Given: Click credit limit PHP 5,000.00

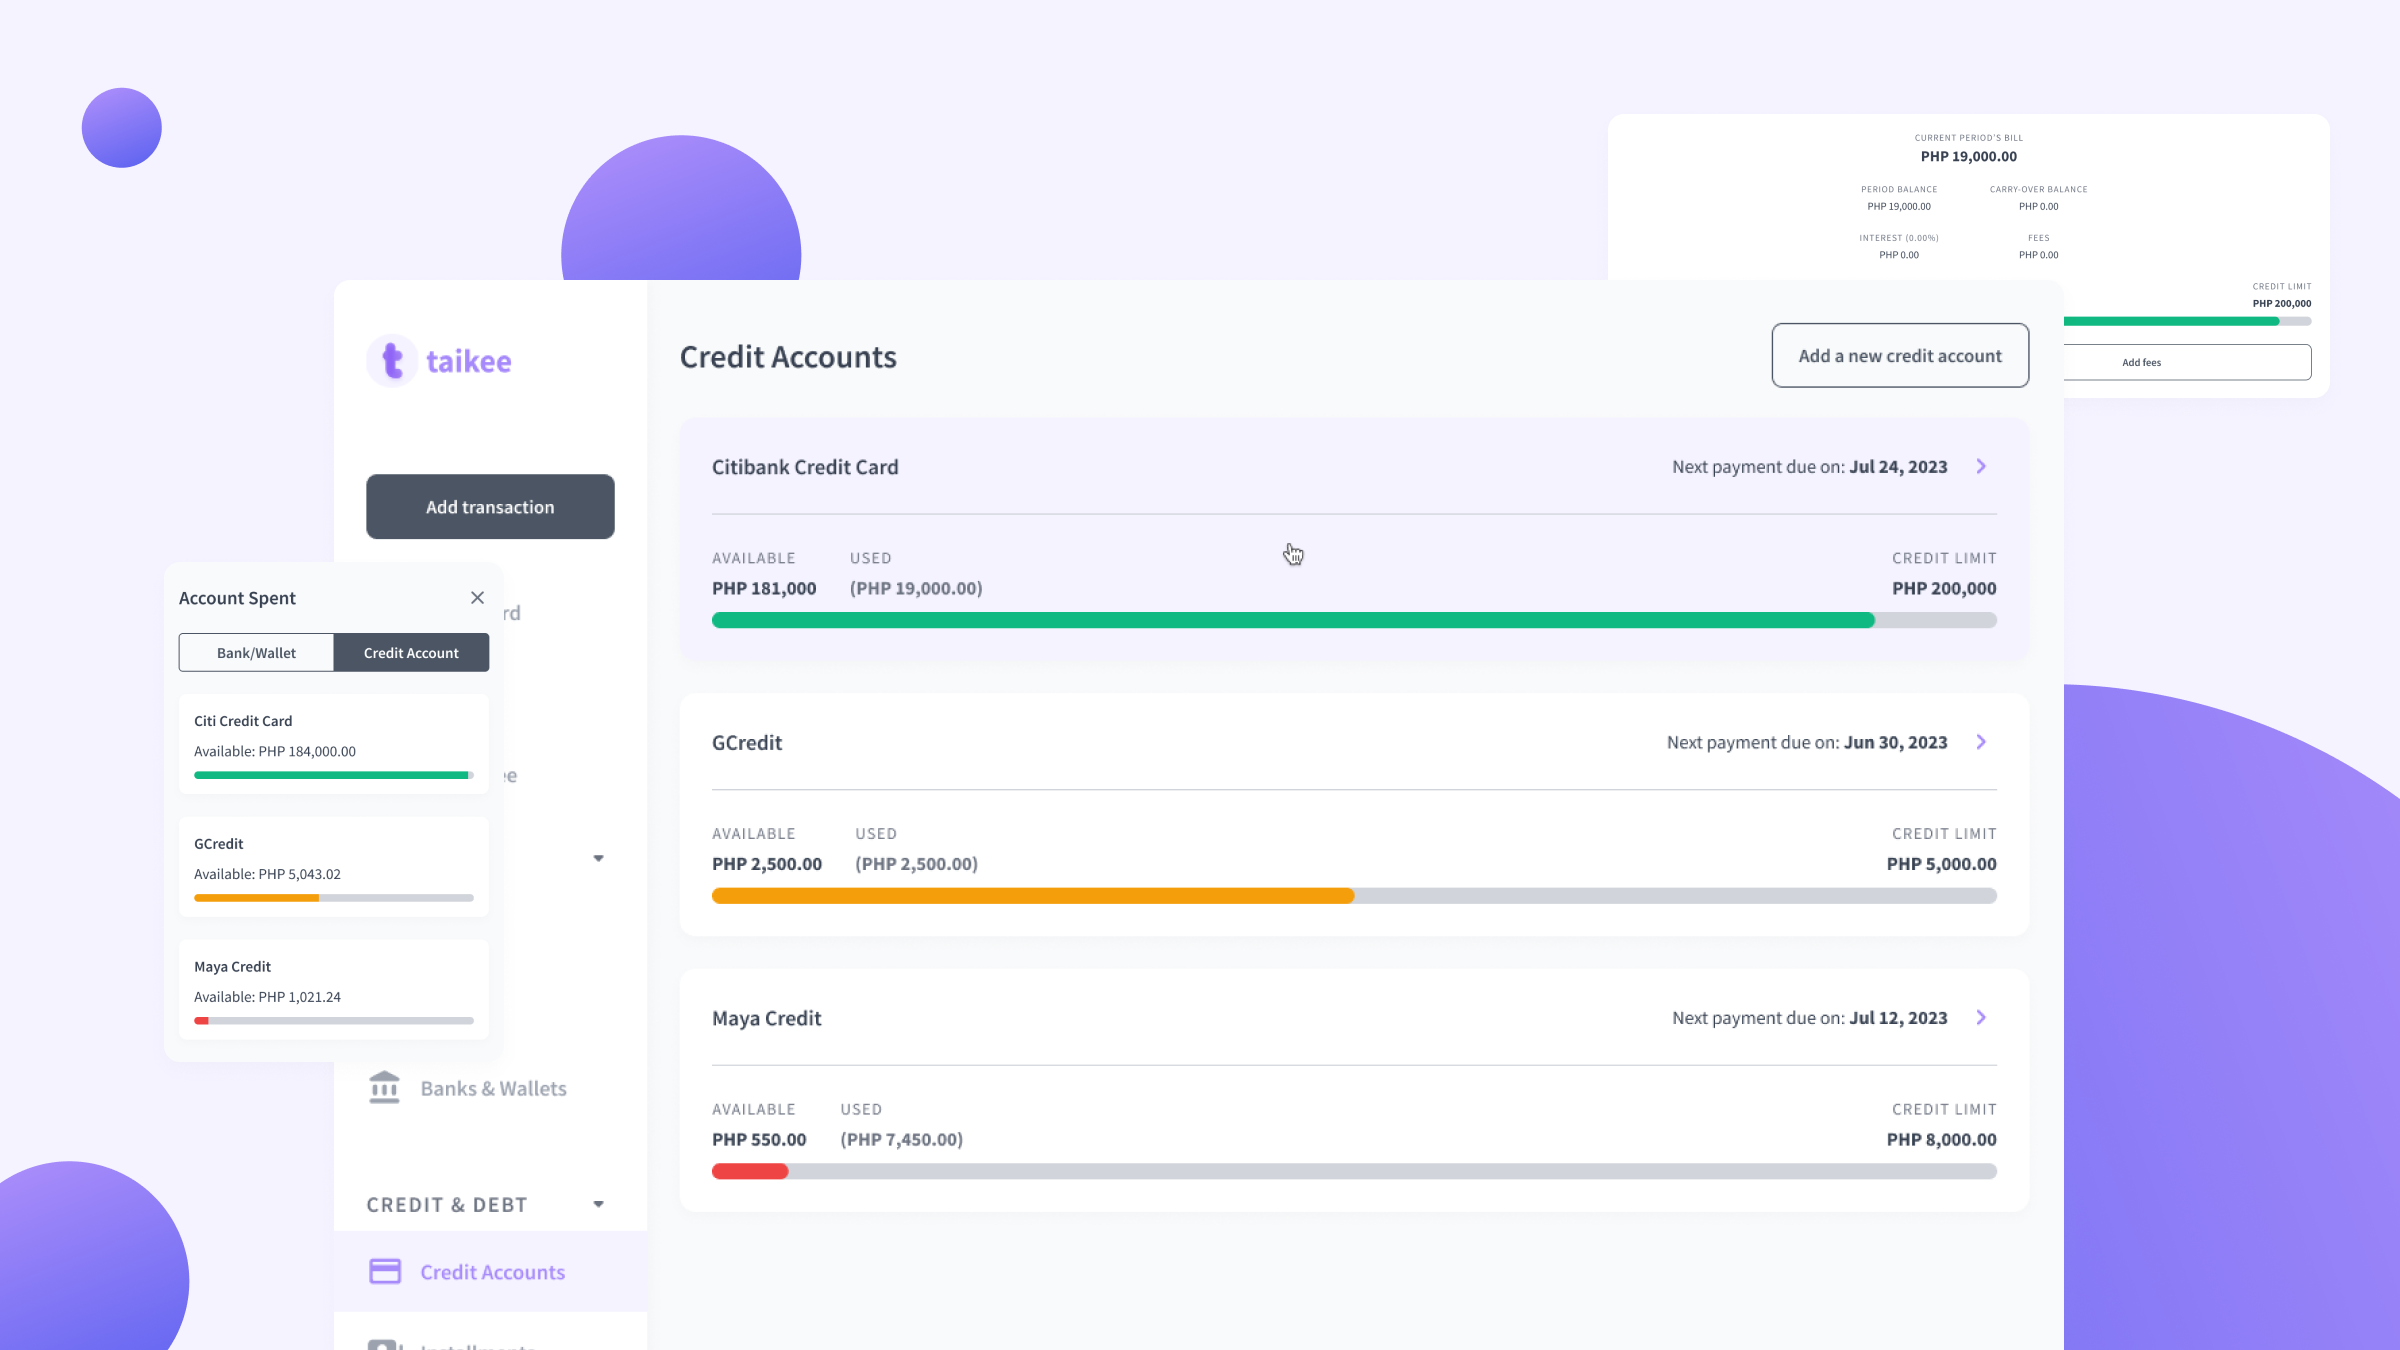Looking at the screenshot, I should coord(1942,864).
